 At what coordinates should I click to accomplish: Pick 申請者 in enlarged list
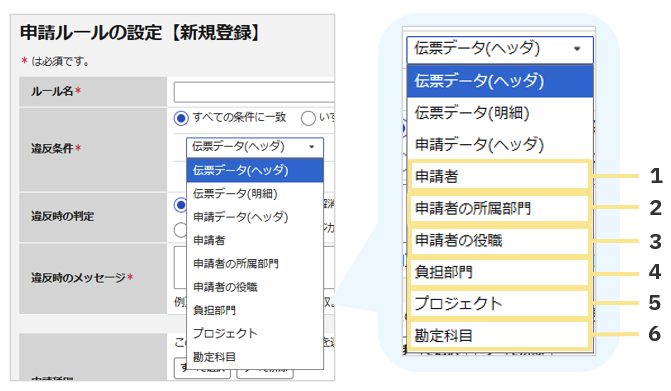point(500,176)
